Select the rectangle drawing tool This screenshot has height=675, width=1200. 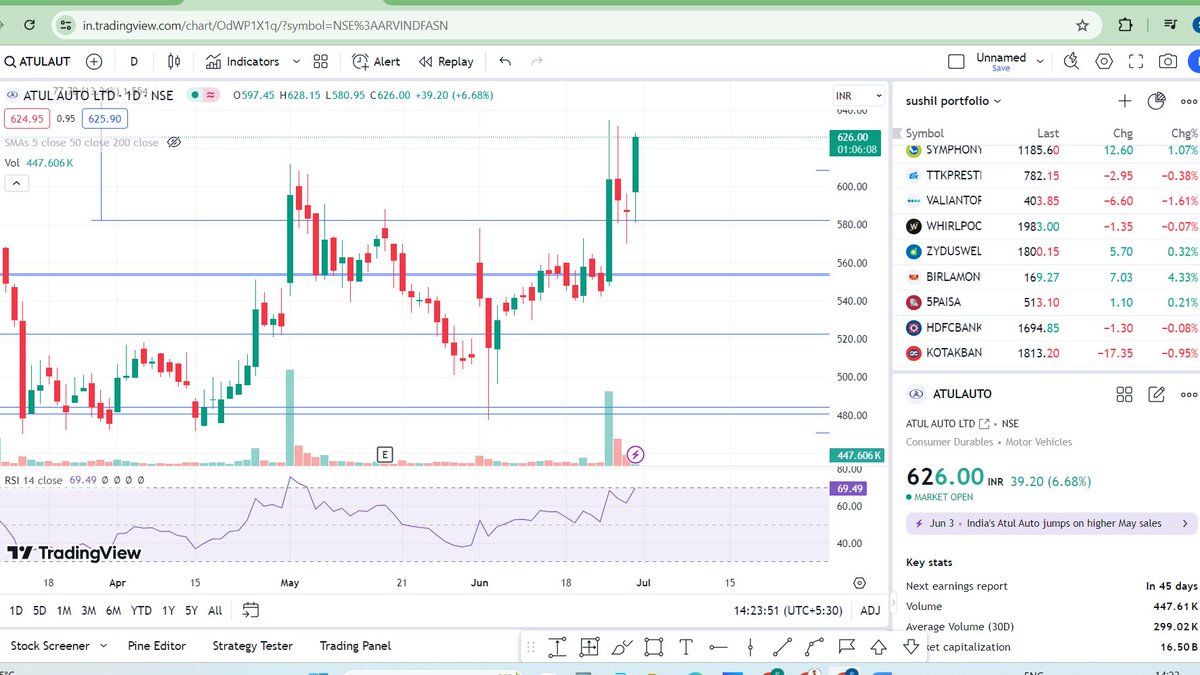pyautogui.click(x=654, y=647)
